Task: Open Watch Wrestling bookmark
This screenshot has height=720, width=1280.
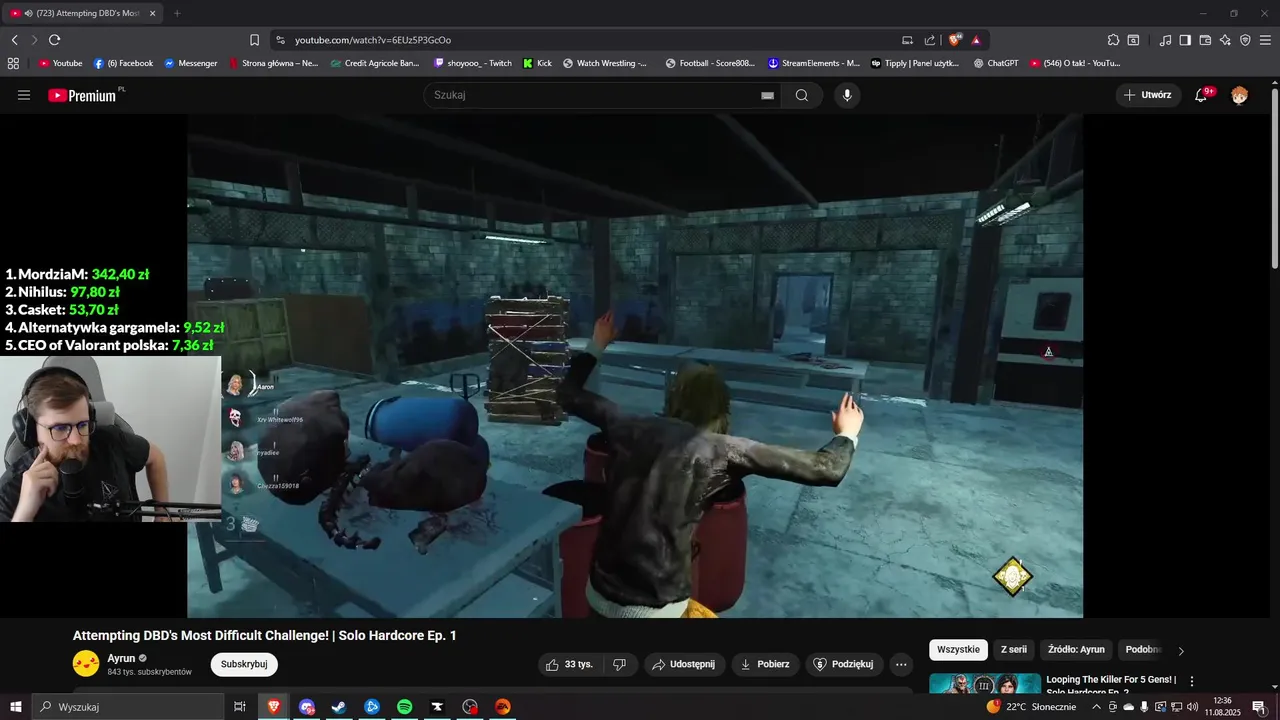Action: tap(605, 63)
